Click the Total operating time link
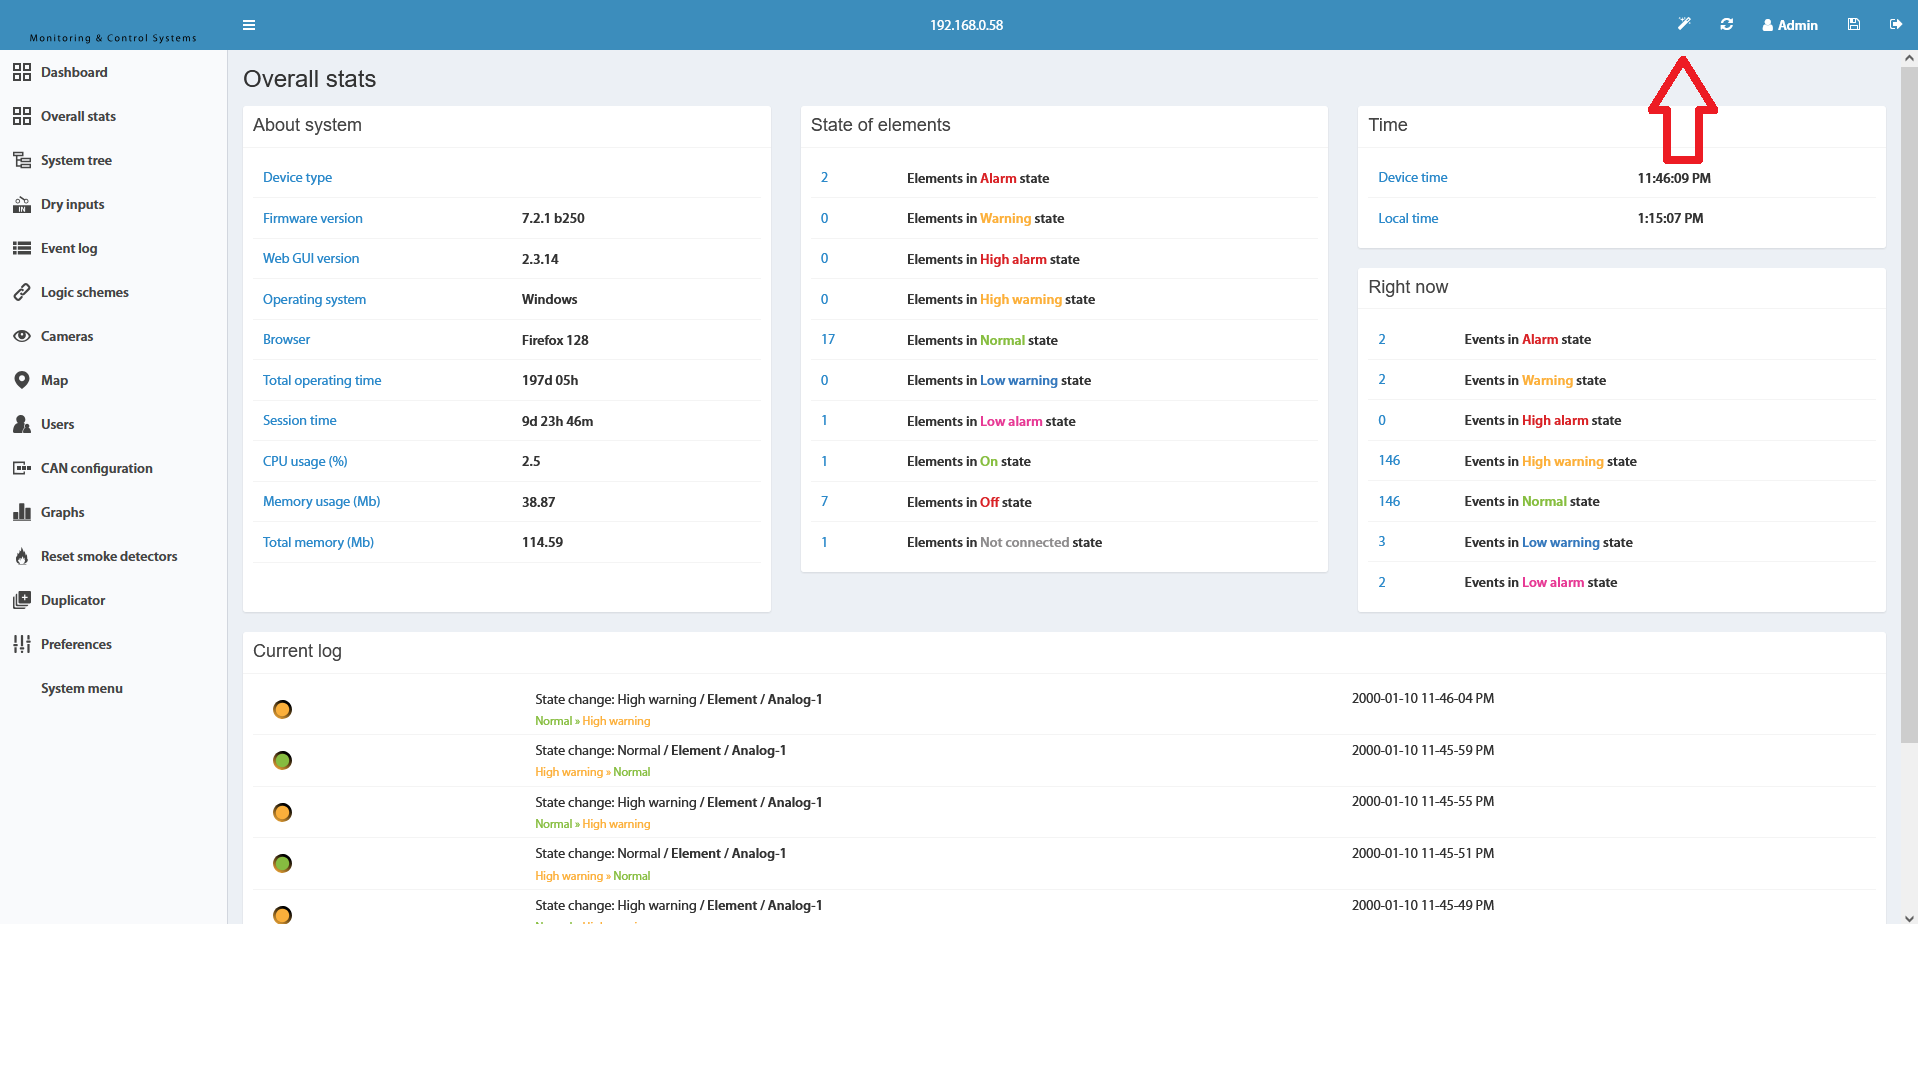 pos(322,380)
